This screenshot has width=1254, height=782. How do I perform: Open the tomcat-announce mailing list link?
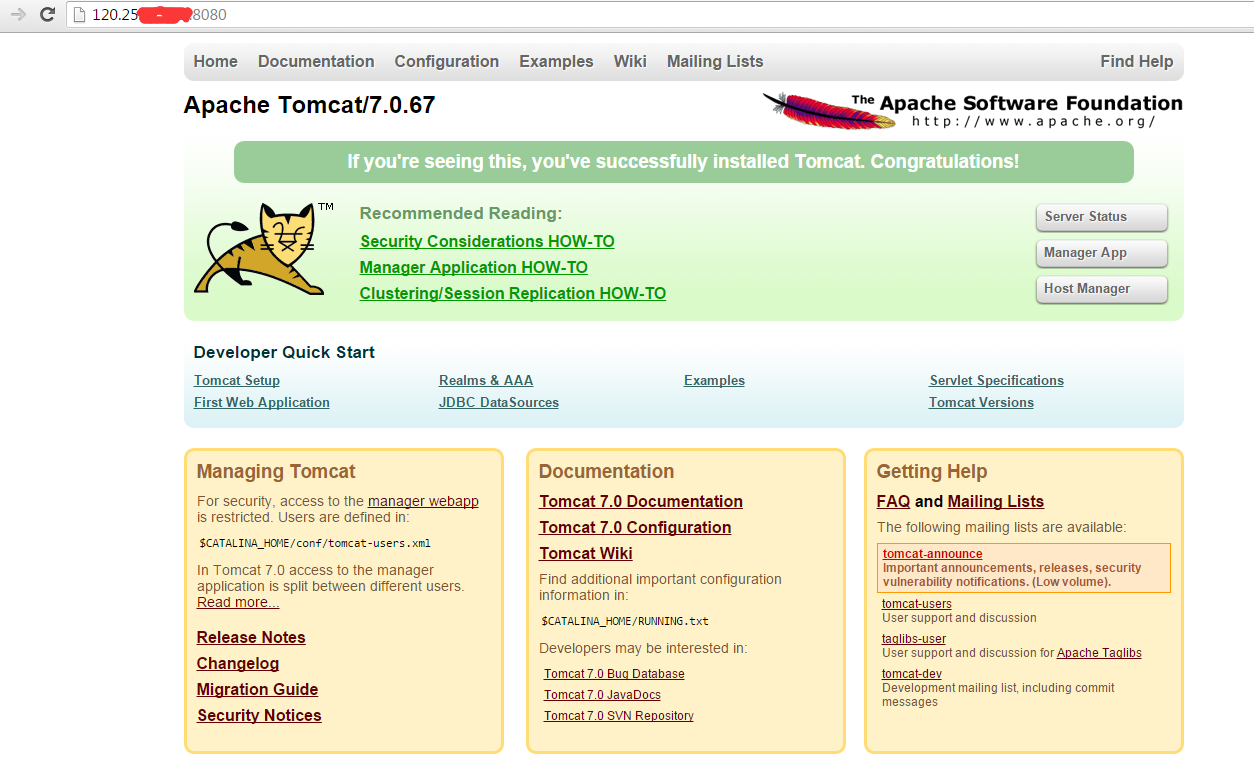click(x=932, y=553)
